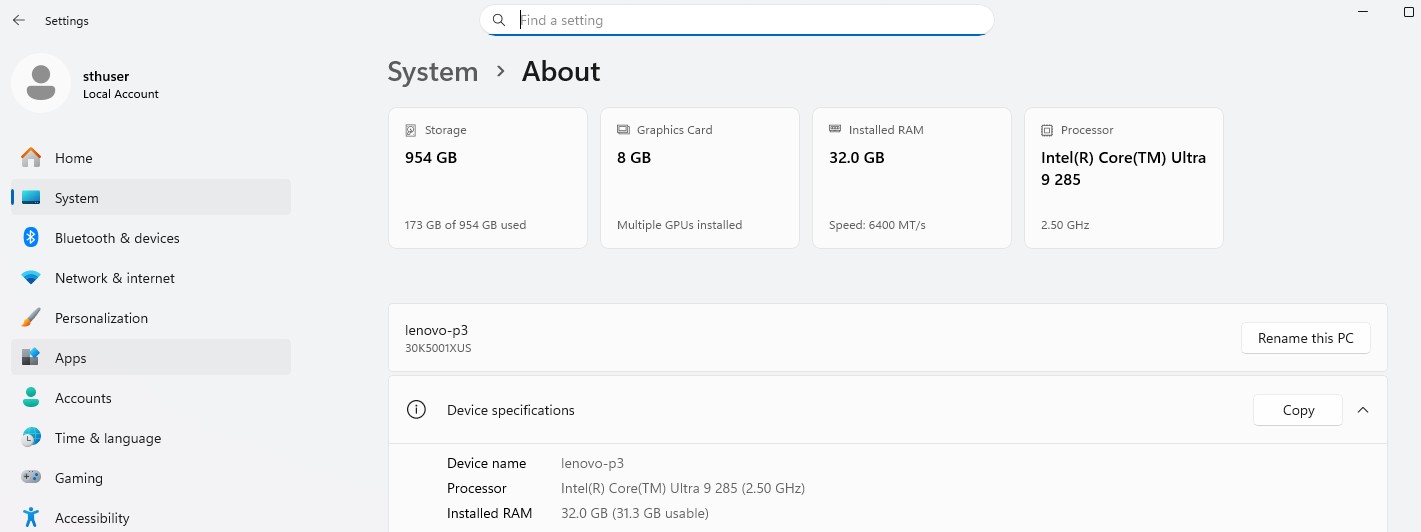1421x532 pixels.
Task: Click the search magnifier icon
Action: pyautogui.click(x=499, y=20)
